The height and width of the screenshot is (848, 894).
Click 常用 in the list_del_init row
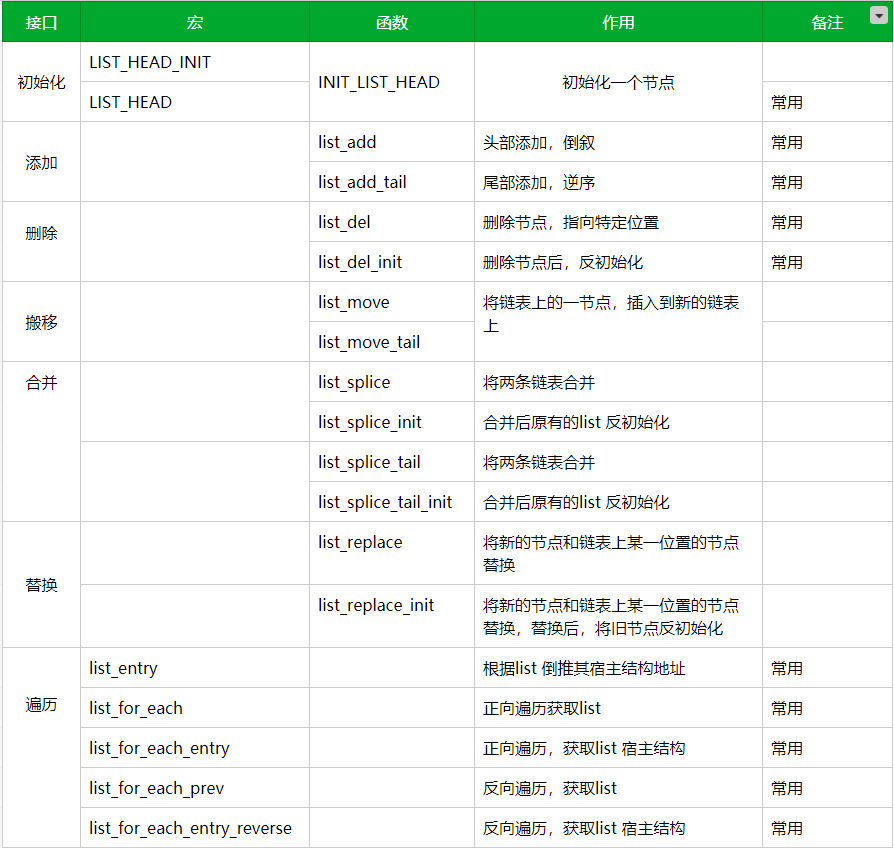click(x=787, y=262)
